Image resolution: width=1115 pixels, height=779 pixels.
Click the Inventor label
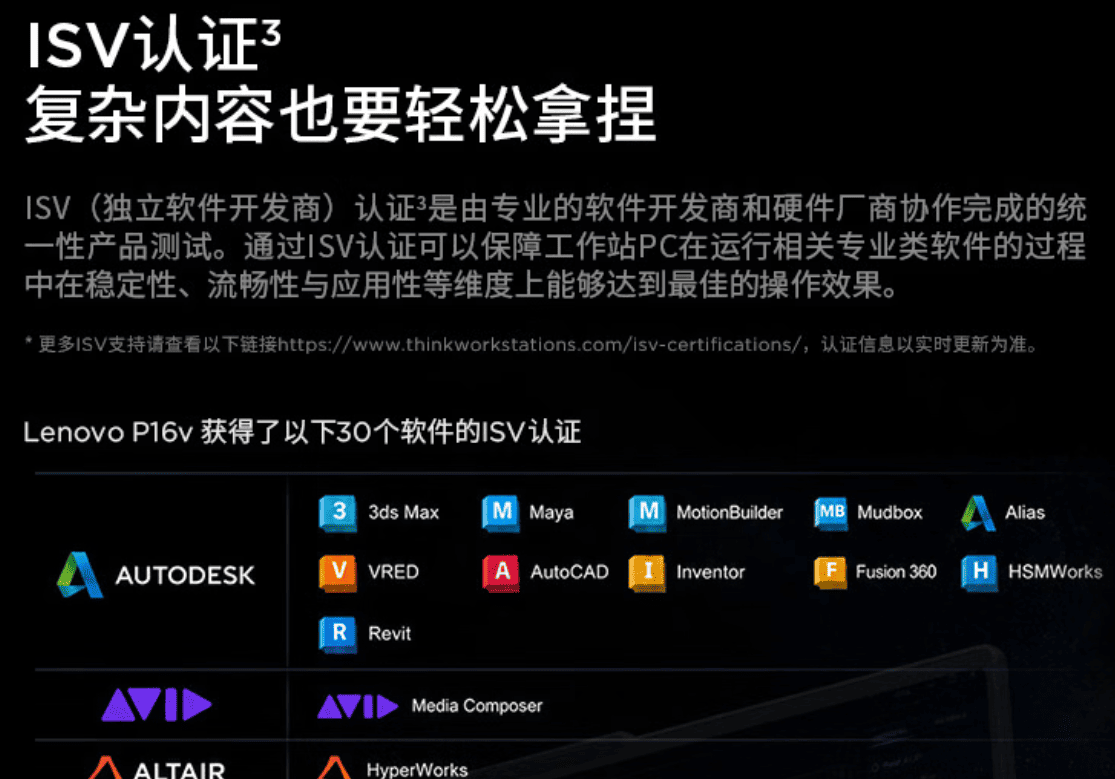click(x=710, y=573)
